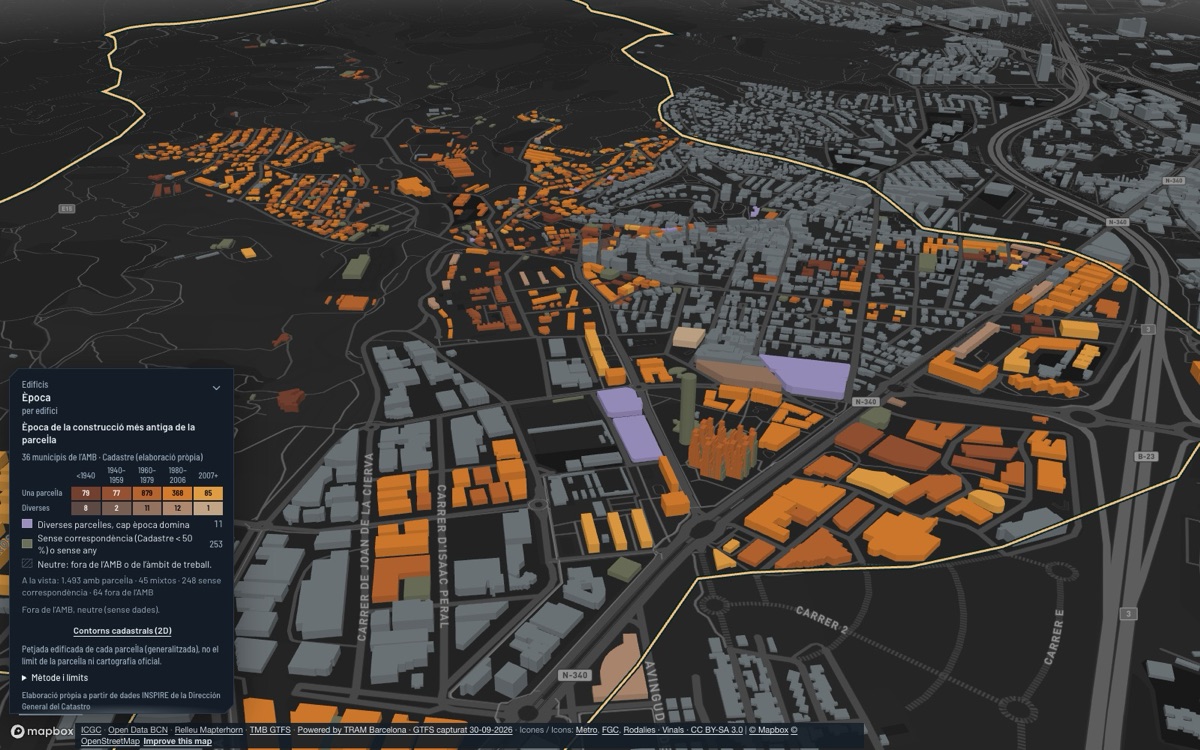Select Una parcel·la 1940-1959 swatch (77)
The image size is (1200, 750).
pyautogui.click(x=116, y=493)
